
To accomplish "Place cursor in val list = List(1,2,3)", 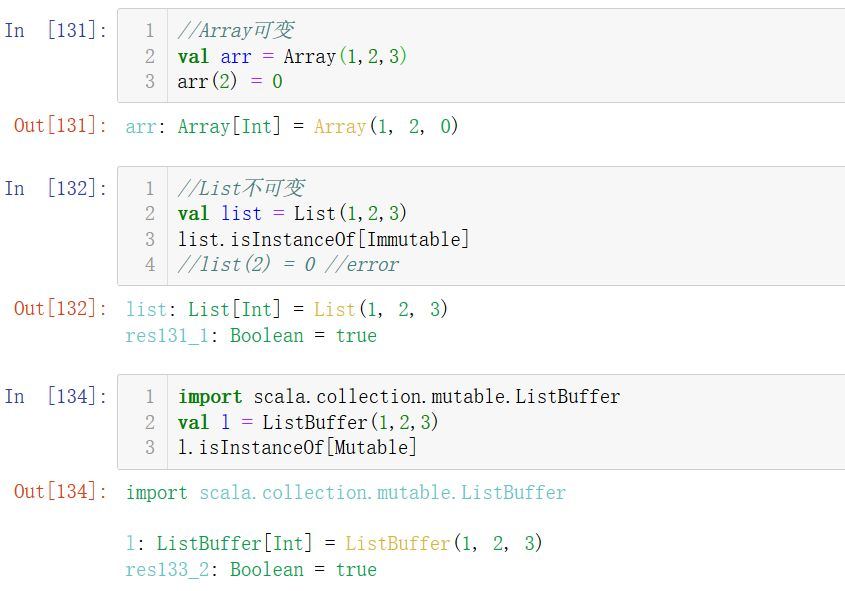I will (x=292, y=213).
